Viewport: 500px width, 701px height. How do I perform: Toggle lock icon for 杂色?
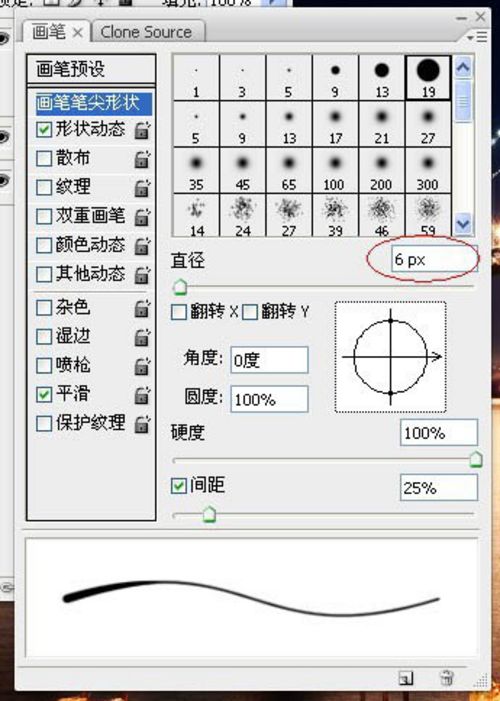coord(142,308)
